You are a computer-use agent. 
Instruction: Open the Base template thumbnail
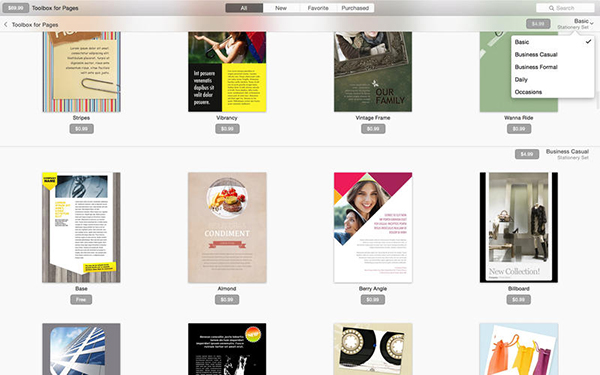coord(82,227)
